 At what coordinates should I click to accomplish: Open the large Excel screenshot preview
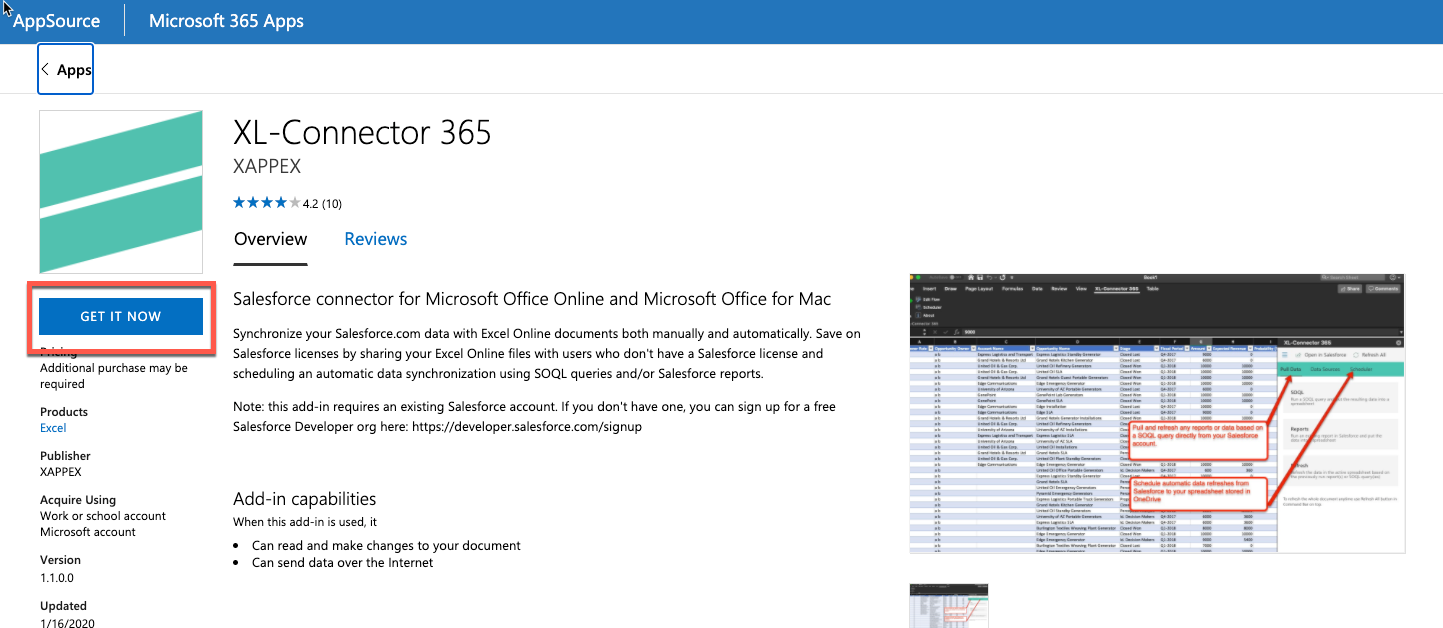pos(1157,412)
